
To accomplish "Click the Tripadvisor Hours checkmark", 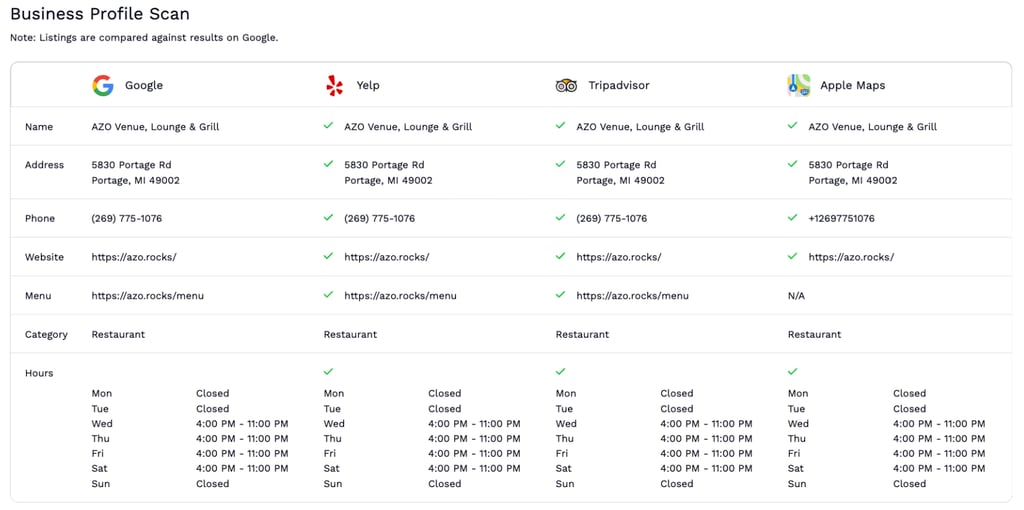I will [x=560, y=372].
